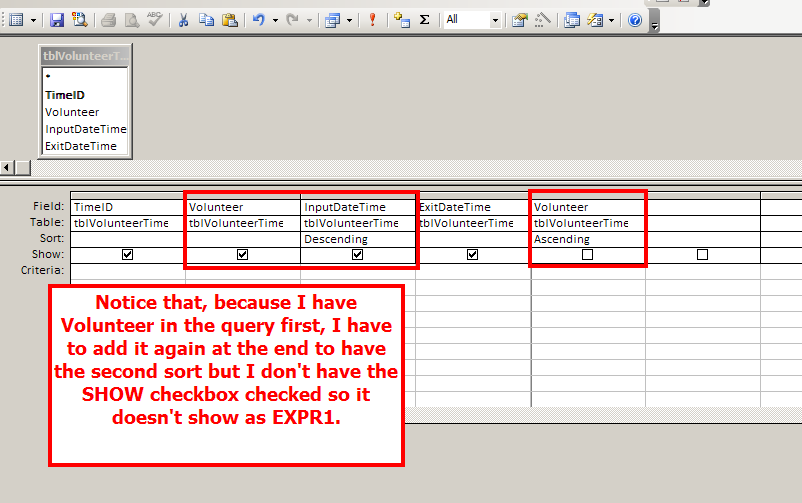Click the Print toolbar icon
Screen dimensions: 802x503
tap(108, 20)
